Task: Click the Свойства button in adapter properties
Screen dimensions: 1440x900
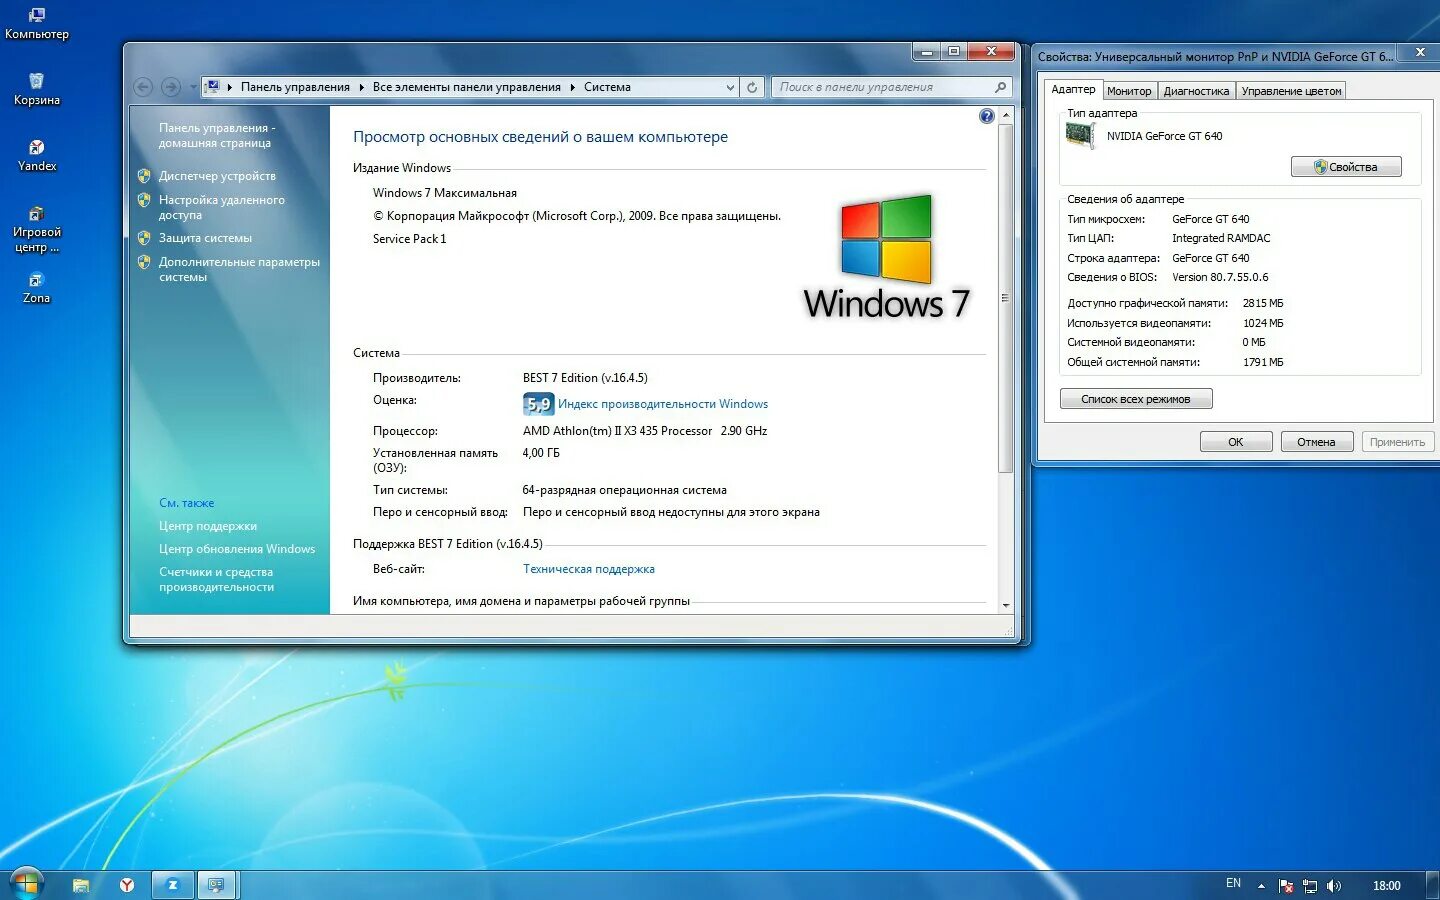Action: pos(1346,167)
